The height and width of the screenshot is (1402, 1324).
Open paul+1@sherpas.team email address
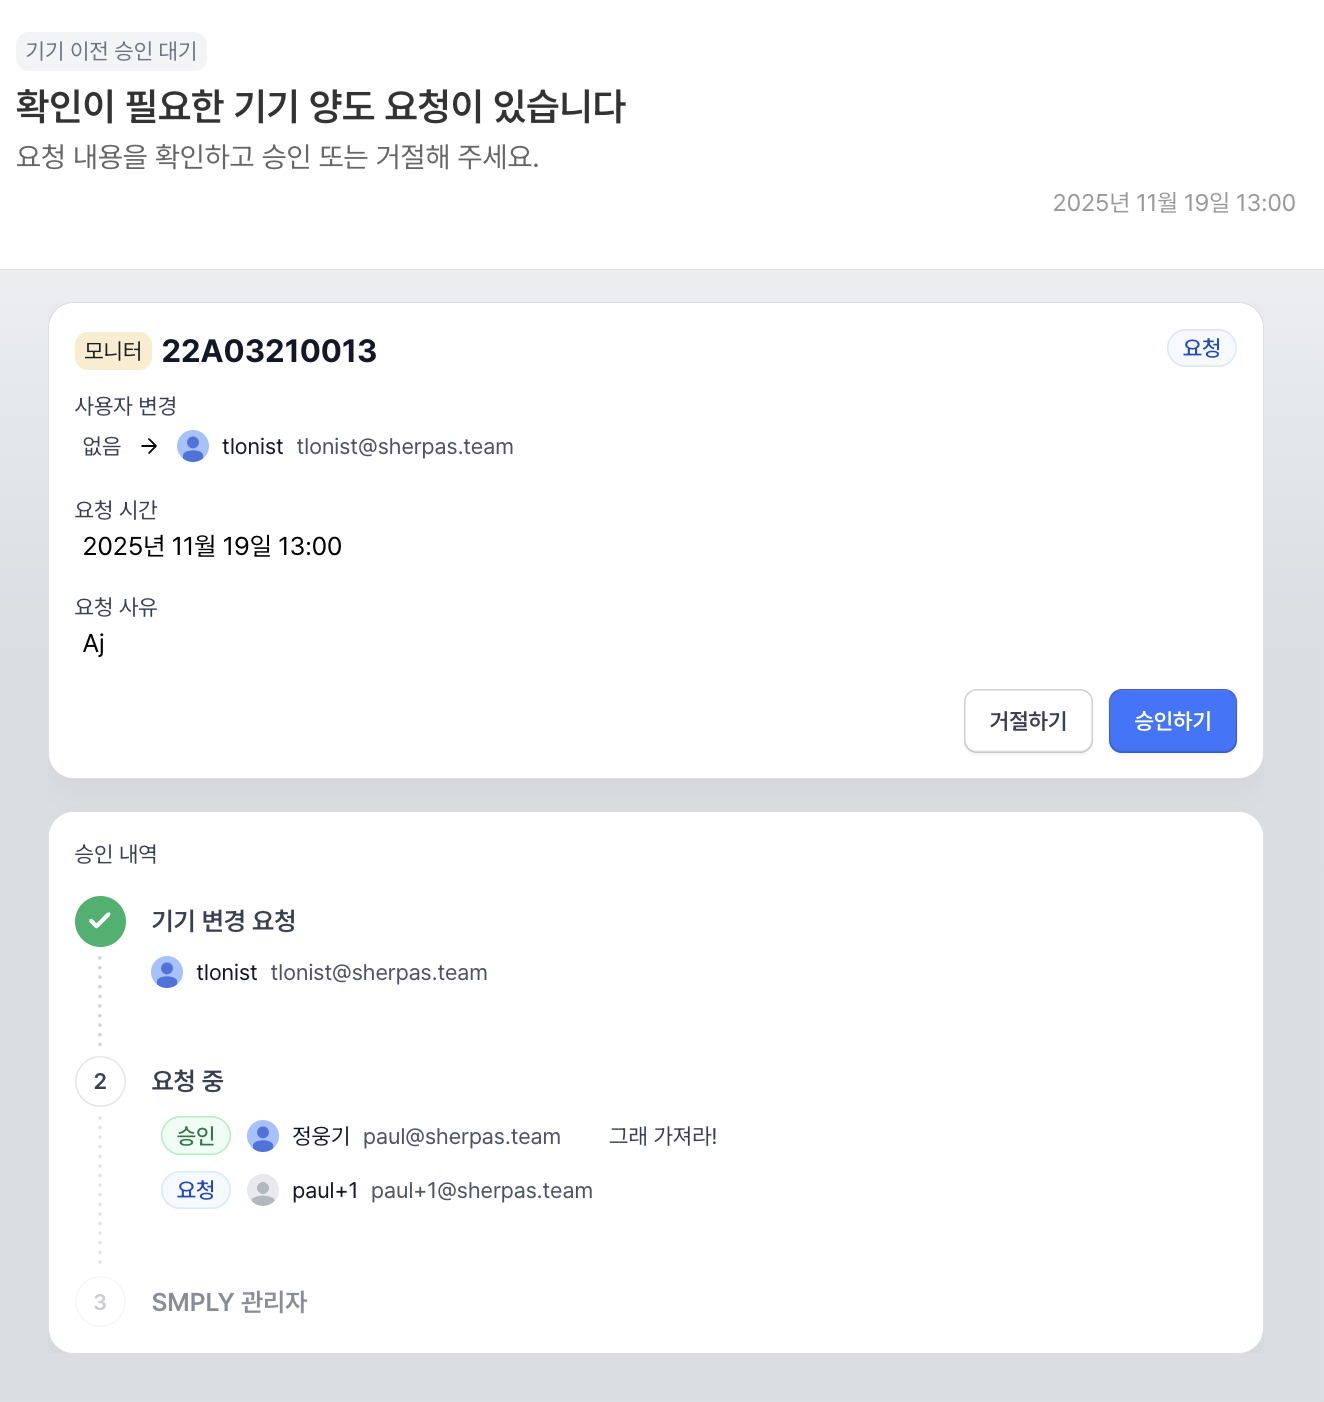pyautogui.click(x=482, y=1191)
